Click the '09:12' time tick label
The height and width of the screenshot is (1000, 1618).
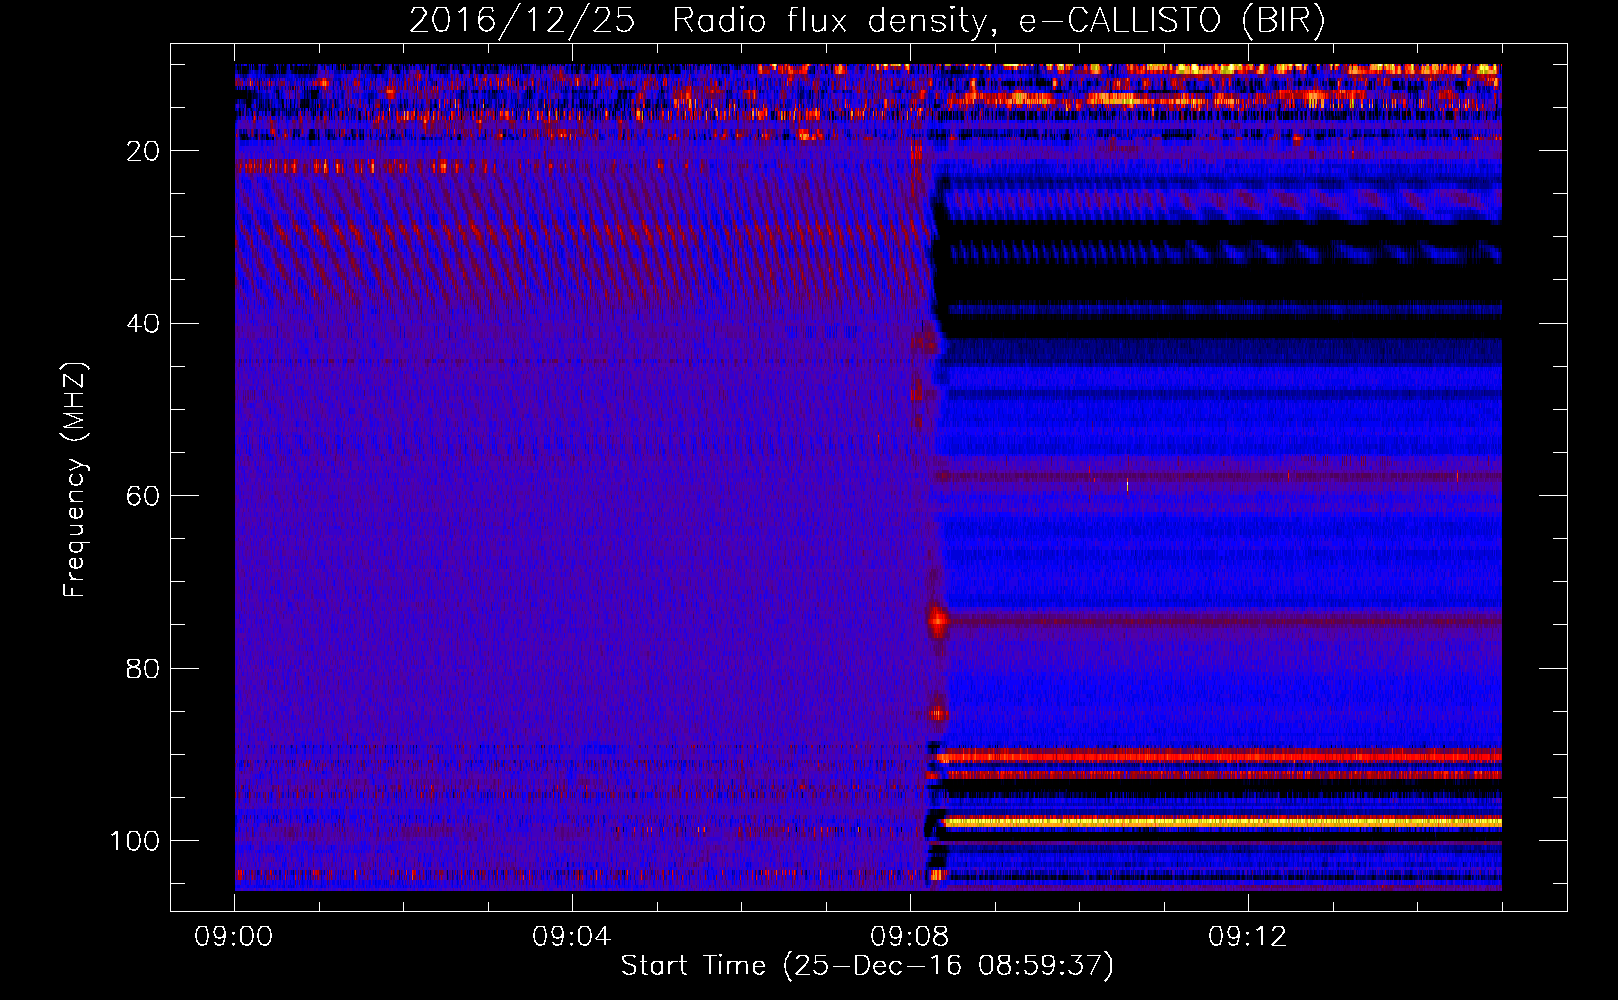[1248, 937]
